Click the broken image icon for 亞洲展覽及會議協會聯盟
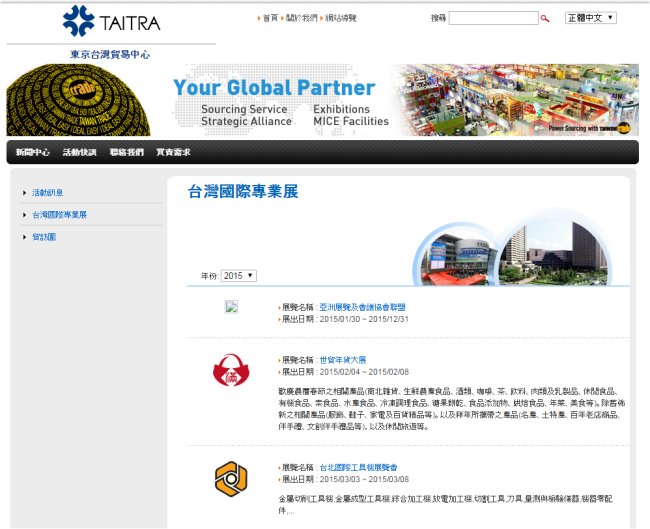This screenshot has height=529, width=650. [231, 308]
